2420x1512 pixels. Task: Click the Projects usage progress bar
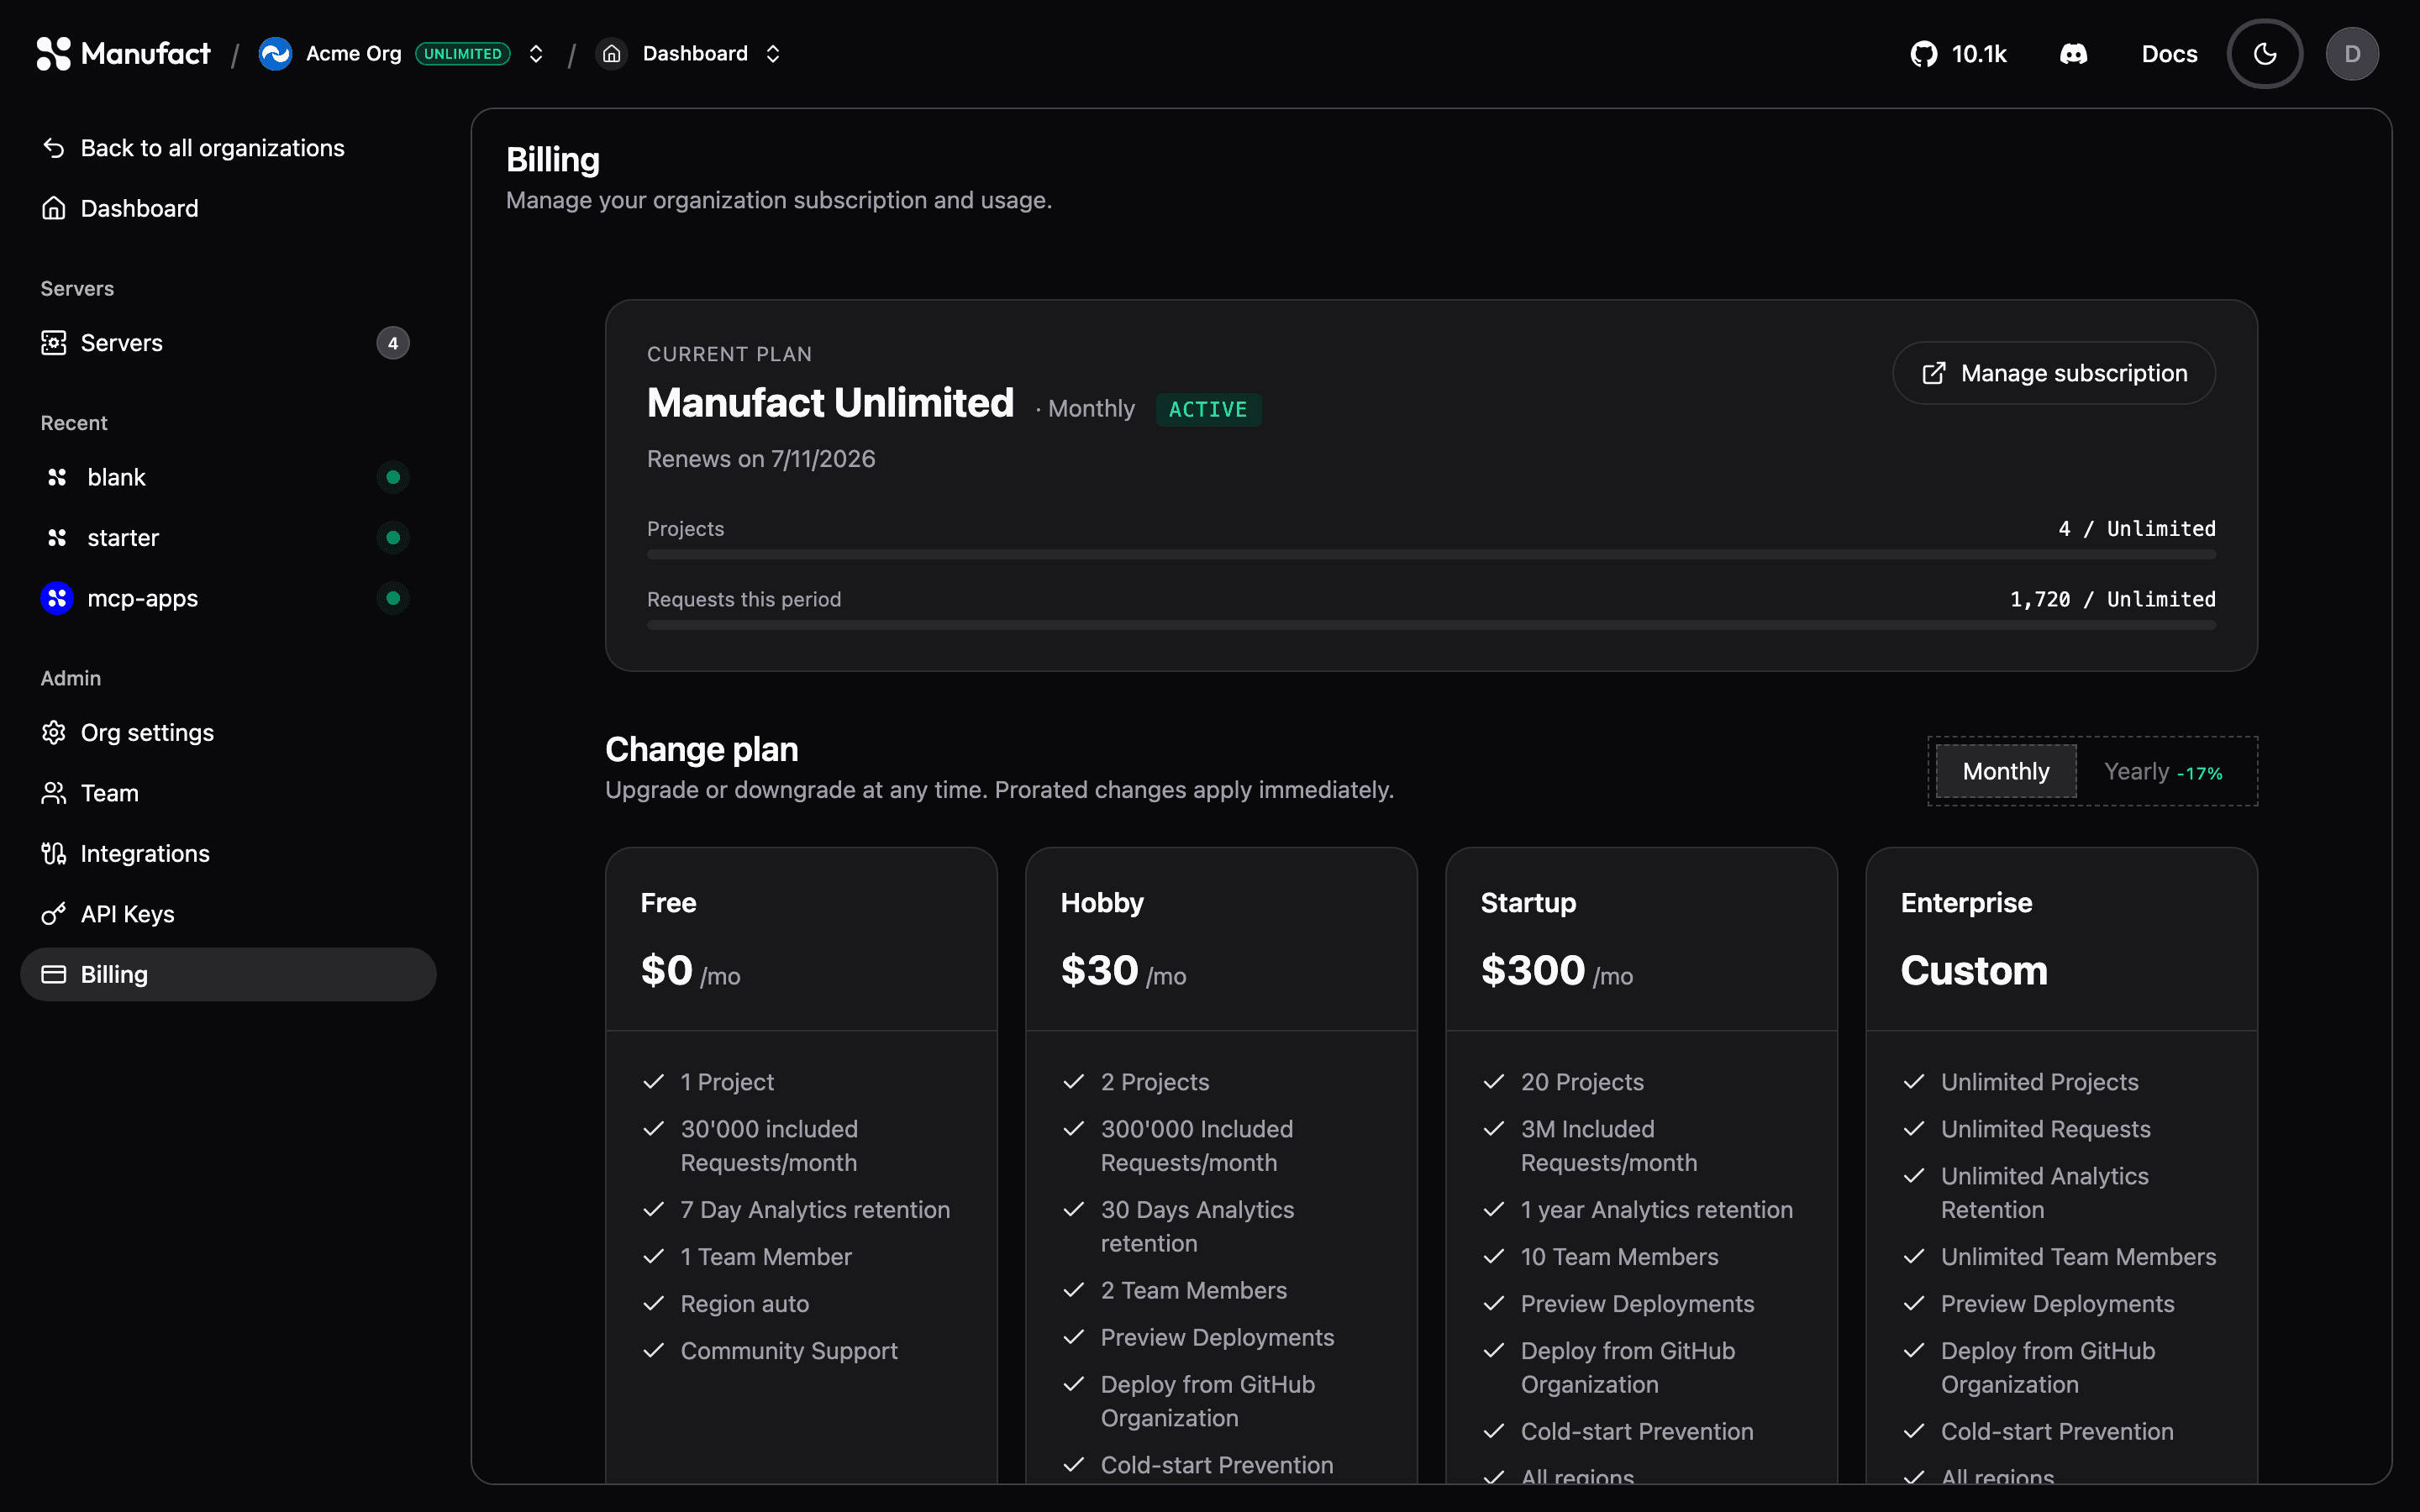click(x=1431, y=554)
